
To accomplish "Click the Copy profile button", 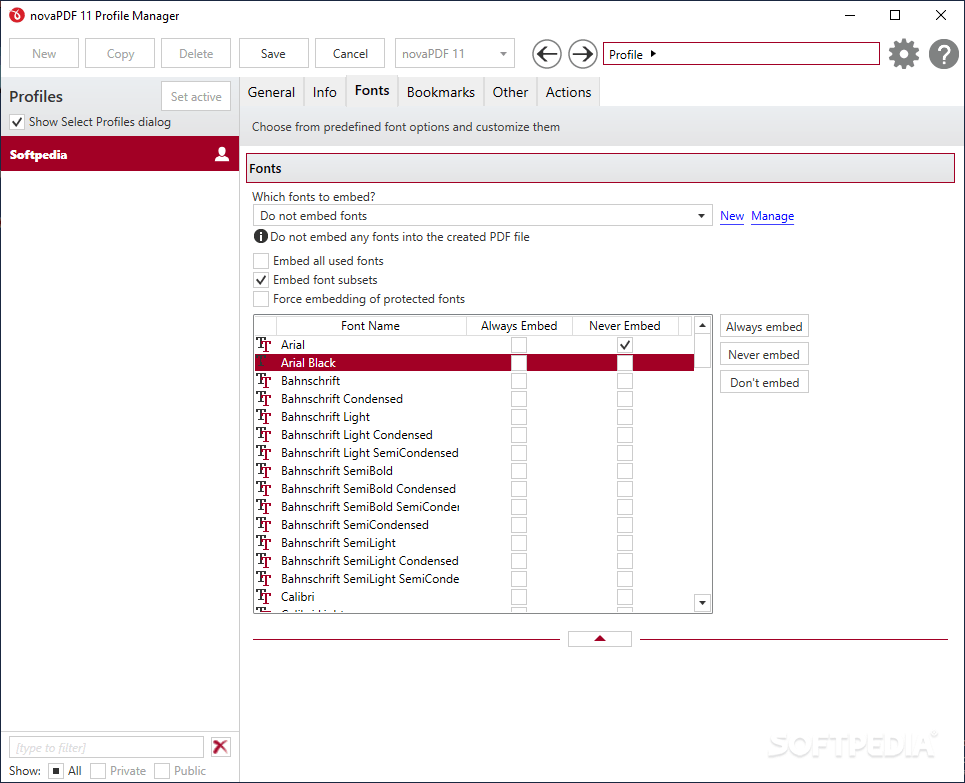I will [120, 54].
